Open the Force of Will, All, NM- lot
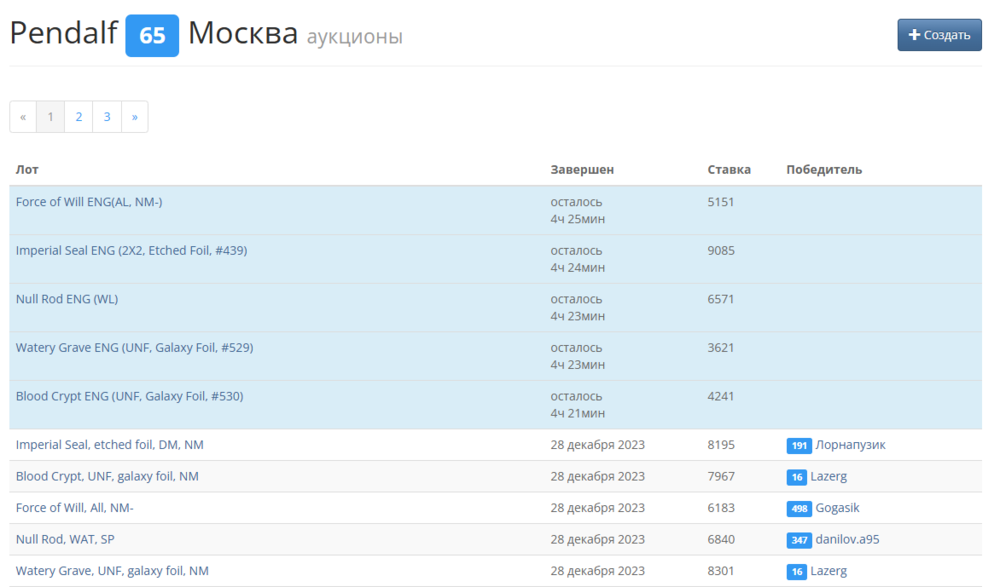The height and width of the screenshot is (587, 1000). click(x=75, y=508)
